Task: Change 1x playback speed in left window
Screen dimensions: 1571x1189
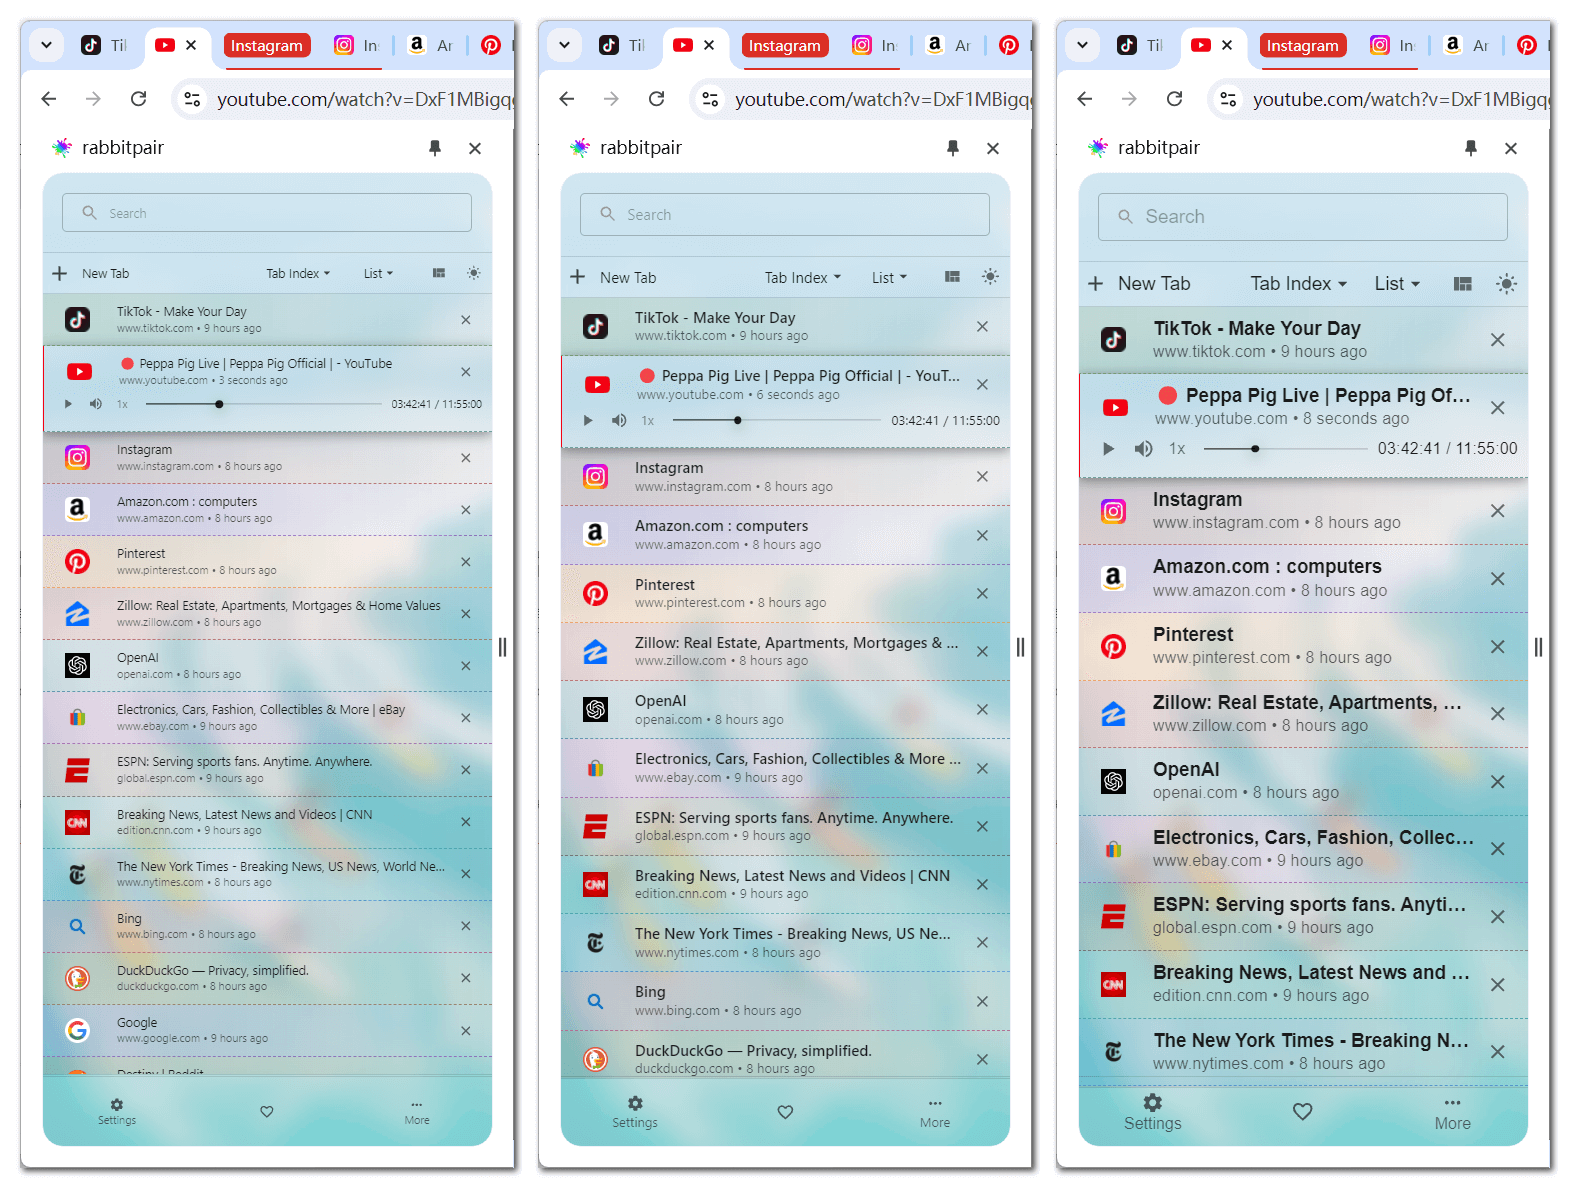Action: pos(122,404)
